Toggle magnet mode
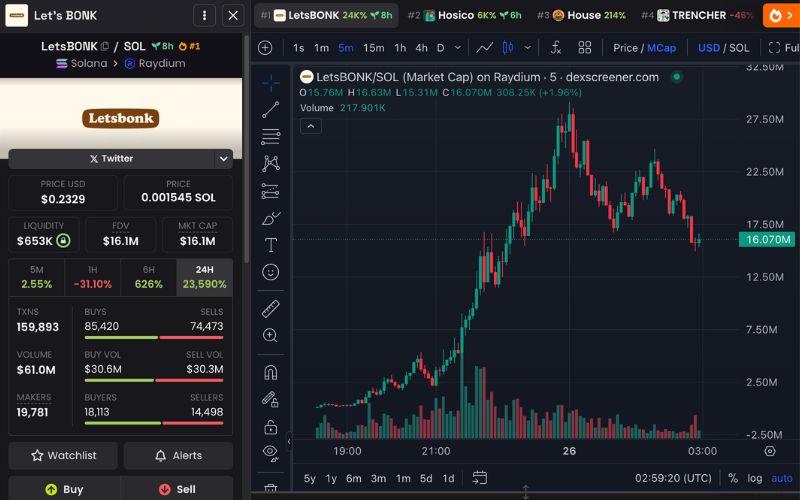The width and height of the screenshot is (800, 500). pyautogui.click(x=270, y=372)
